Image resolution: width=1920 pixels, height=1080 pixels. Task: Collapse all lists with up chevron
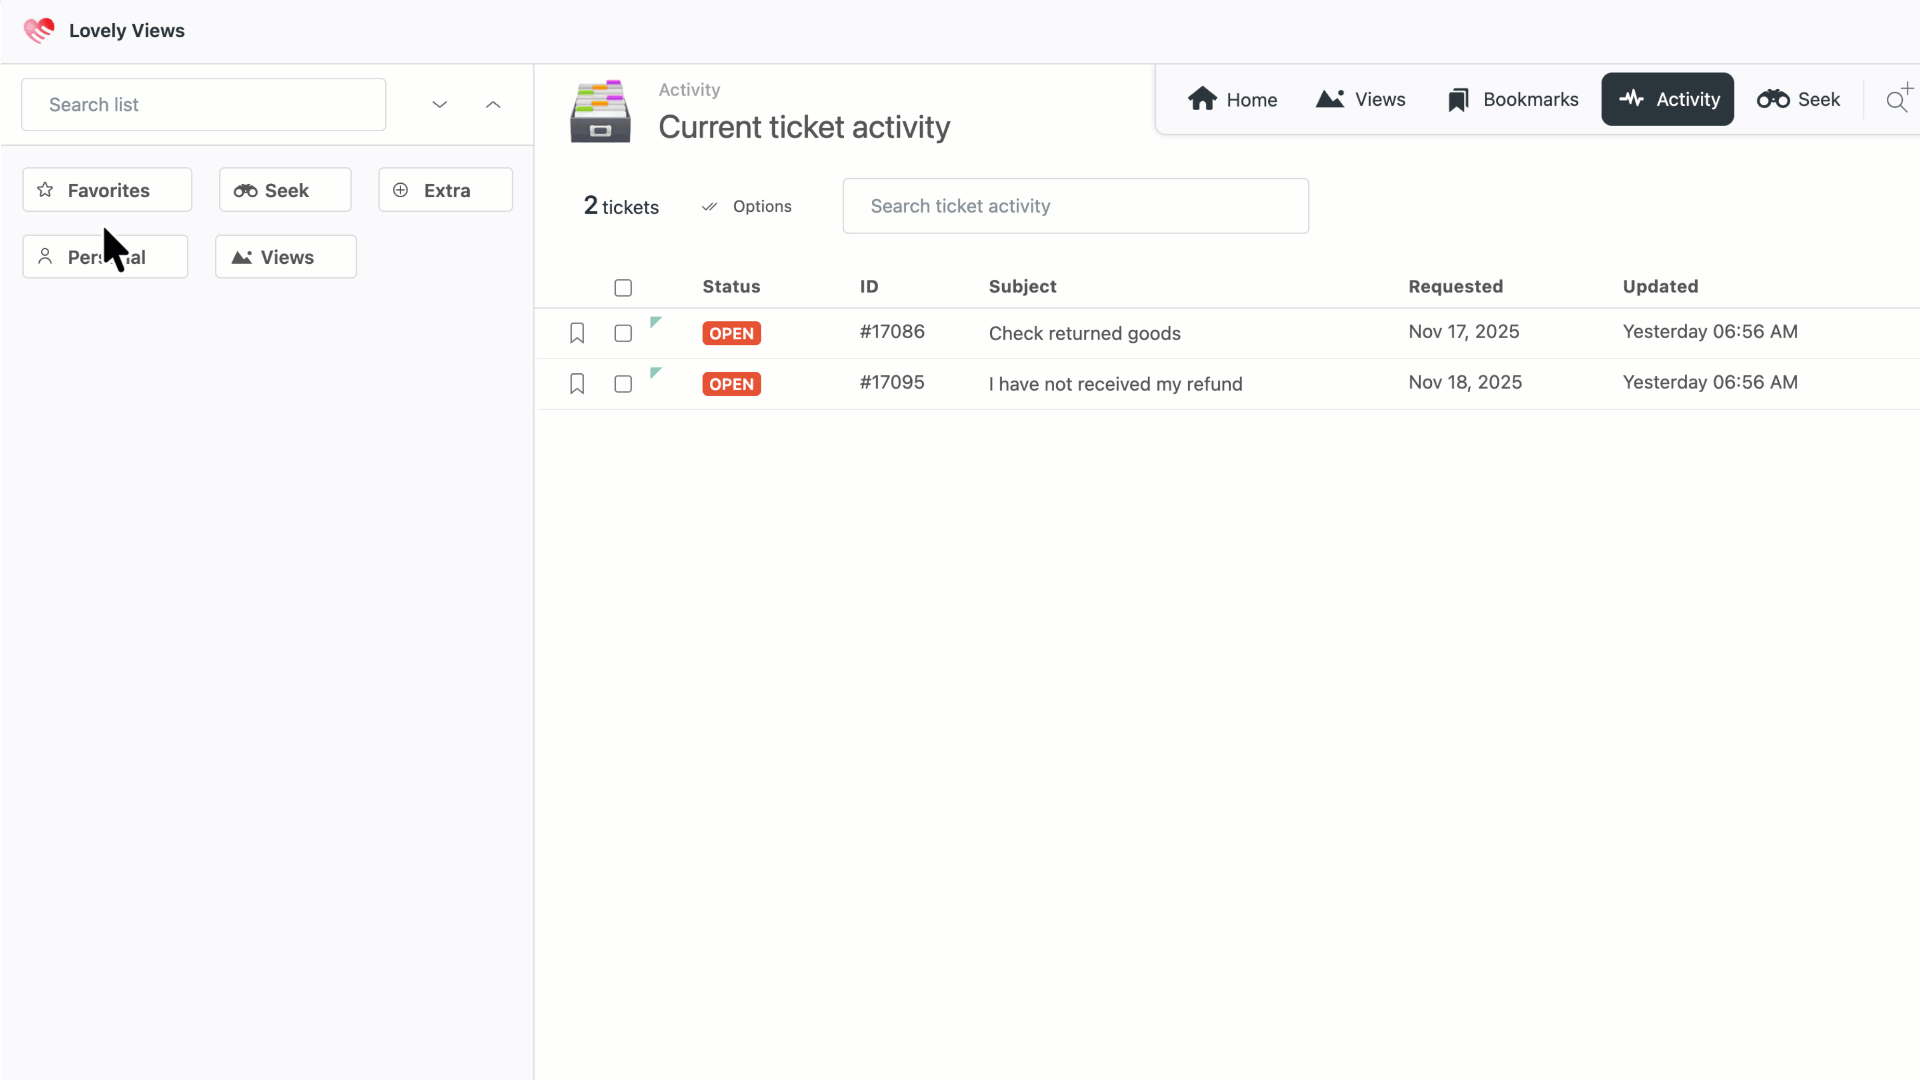click(x=493, y=104)
